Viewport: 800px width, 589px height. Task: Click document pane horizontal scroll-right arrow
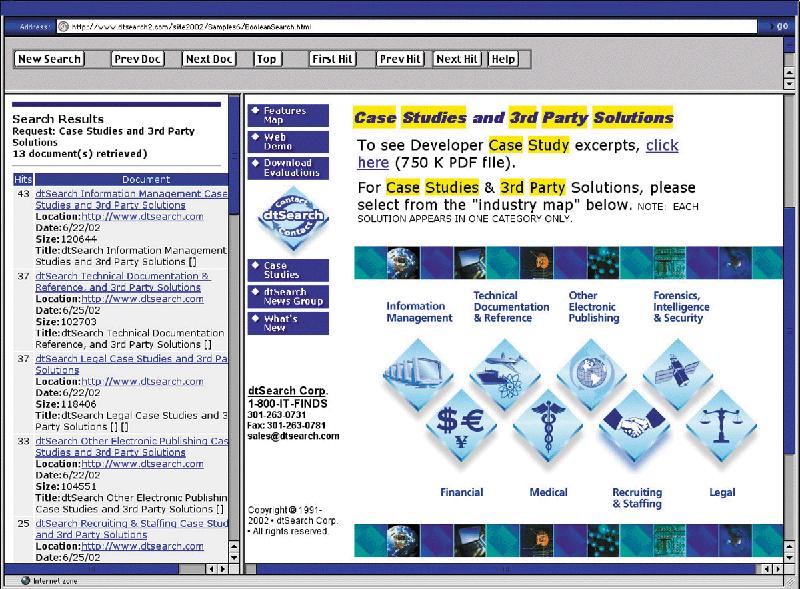pos(778,569)
